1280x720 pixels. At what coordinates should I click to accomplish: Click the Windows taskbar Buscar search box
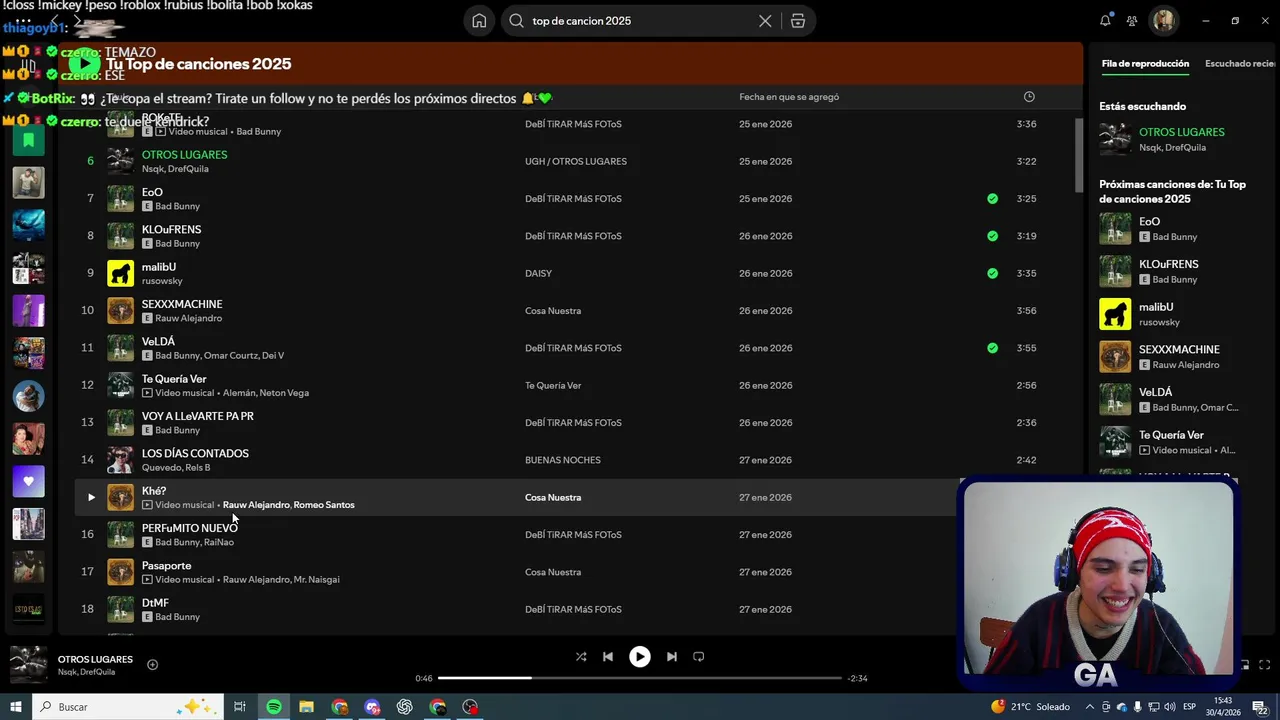pos(126,707)
